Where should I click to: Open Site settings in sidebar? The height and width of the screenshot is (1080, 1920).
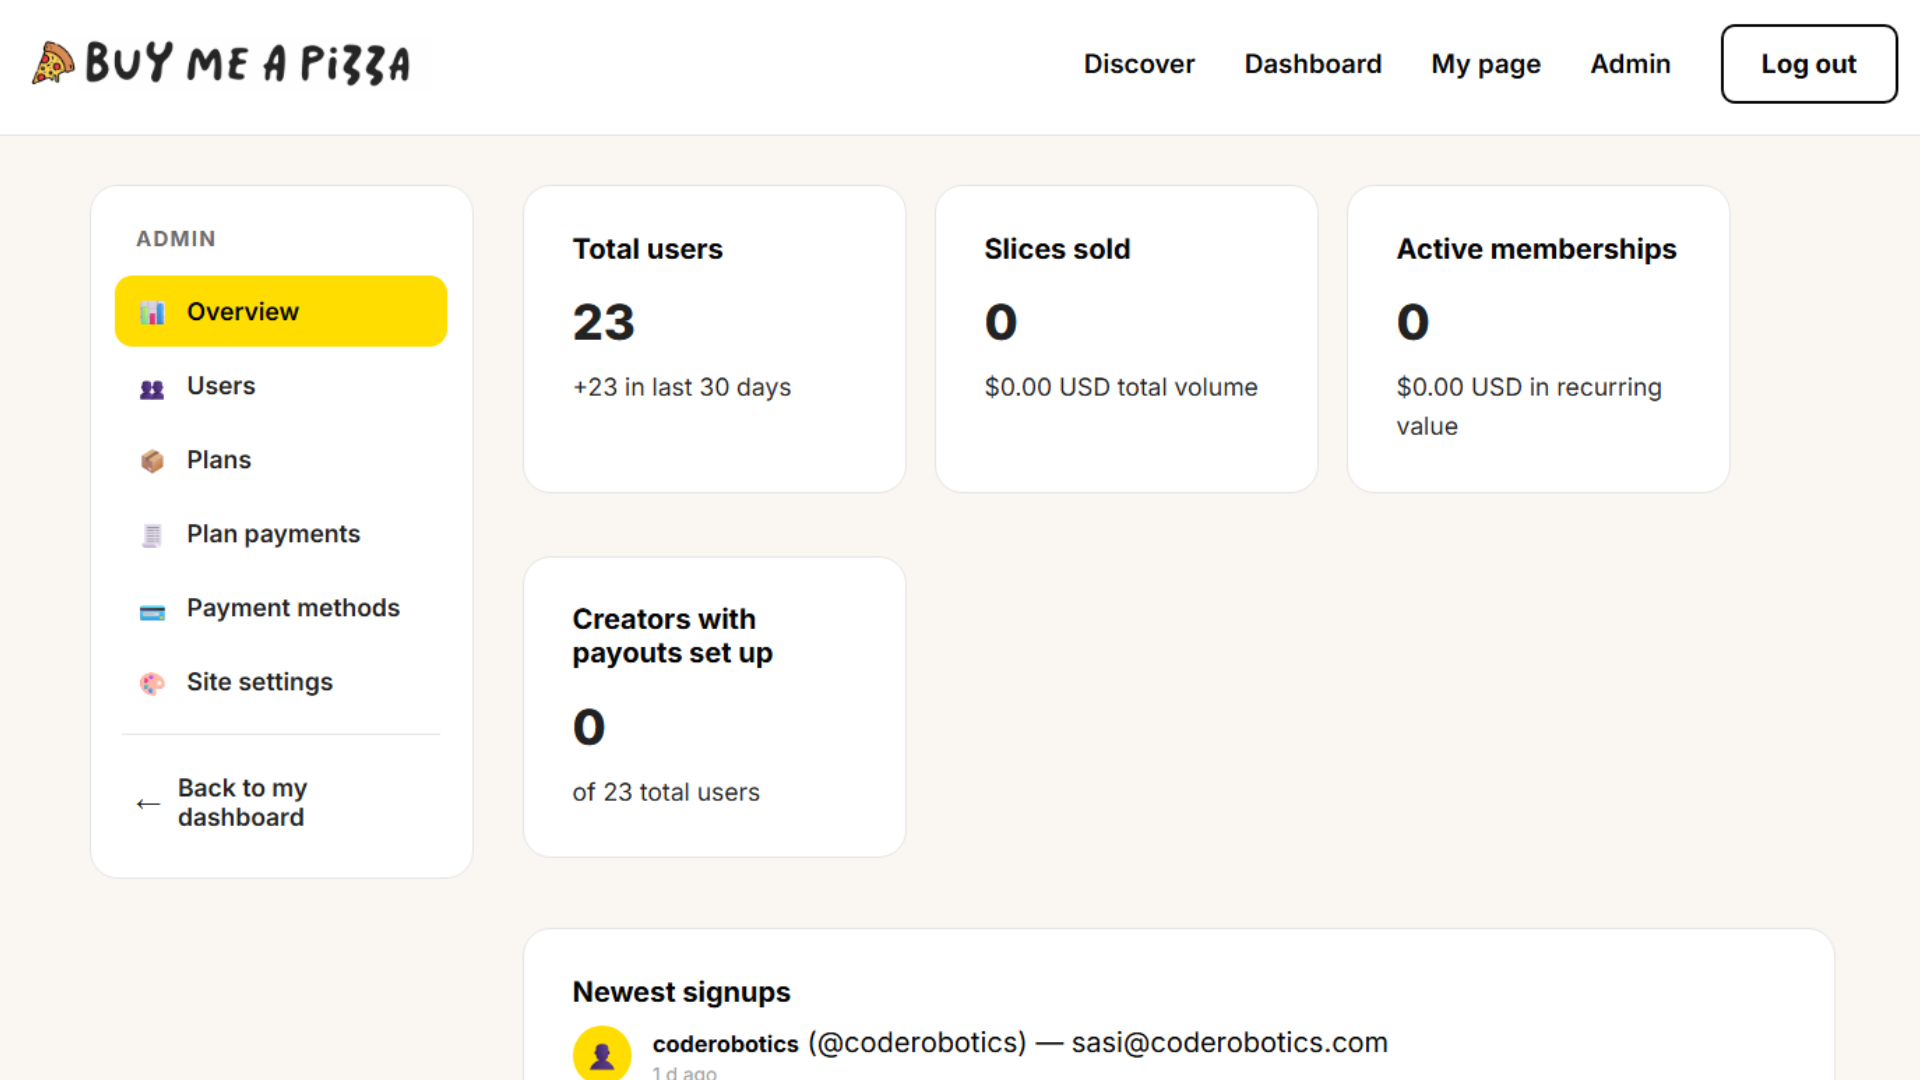click(x=281, y=681)
